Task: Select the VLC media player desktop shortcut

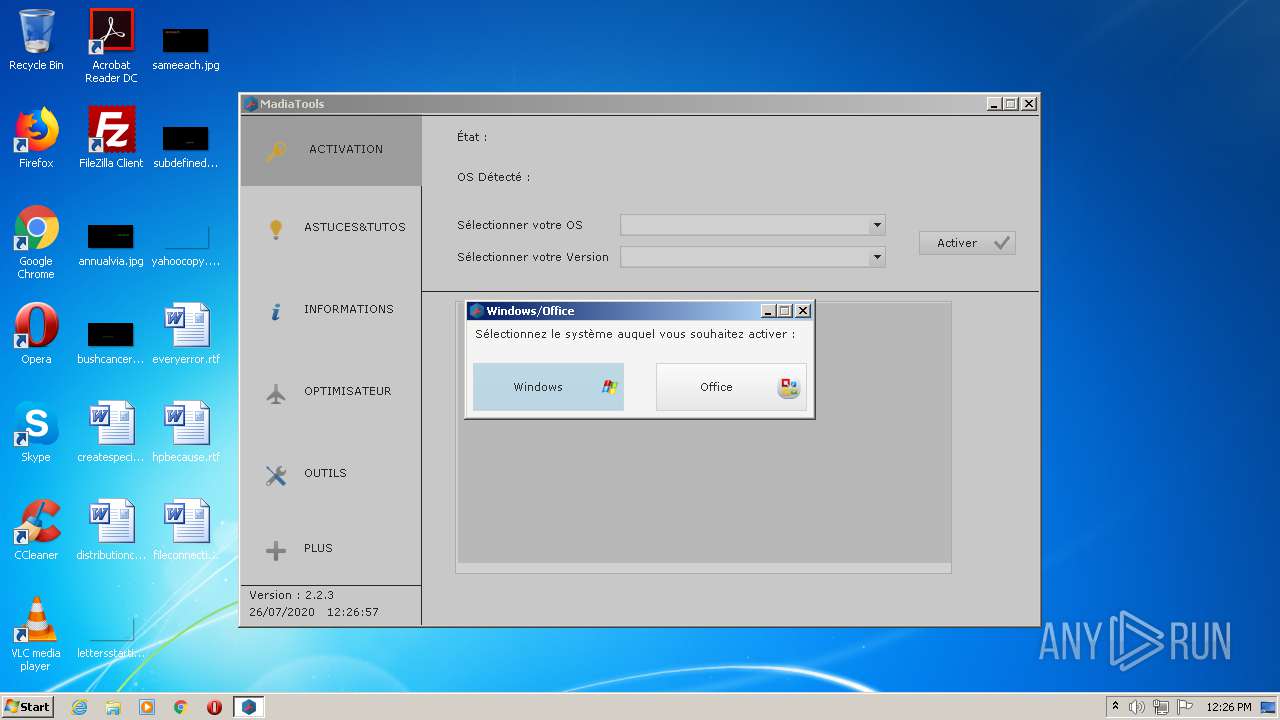Action: click(x=36, y=634)
